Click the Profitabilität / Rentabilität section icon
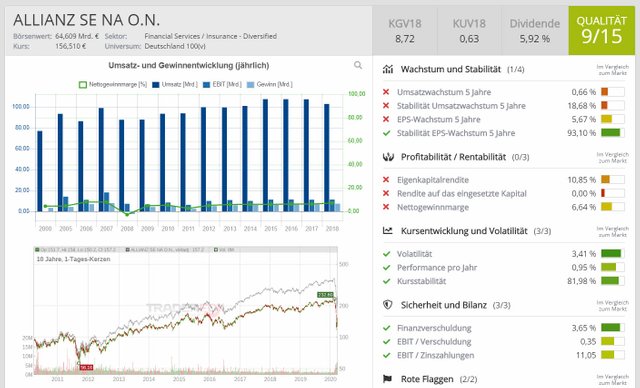 [388, 157]
